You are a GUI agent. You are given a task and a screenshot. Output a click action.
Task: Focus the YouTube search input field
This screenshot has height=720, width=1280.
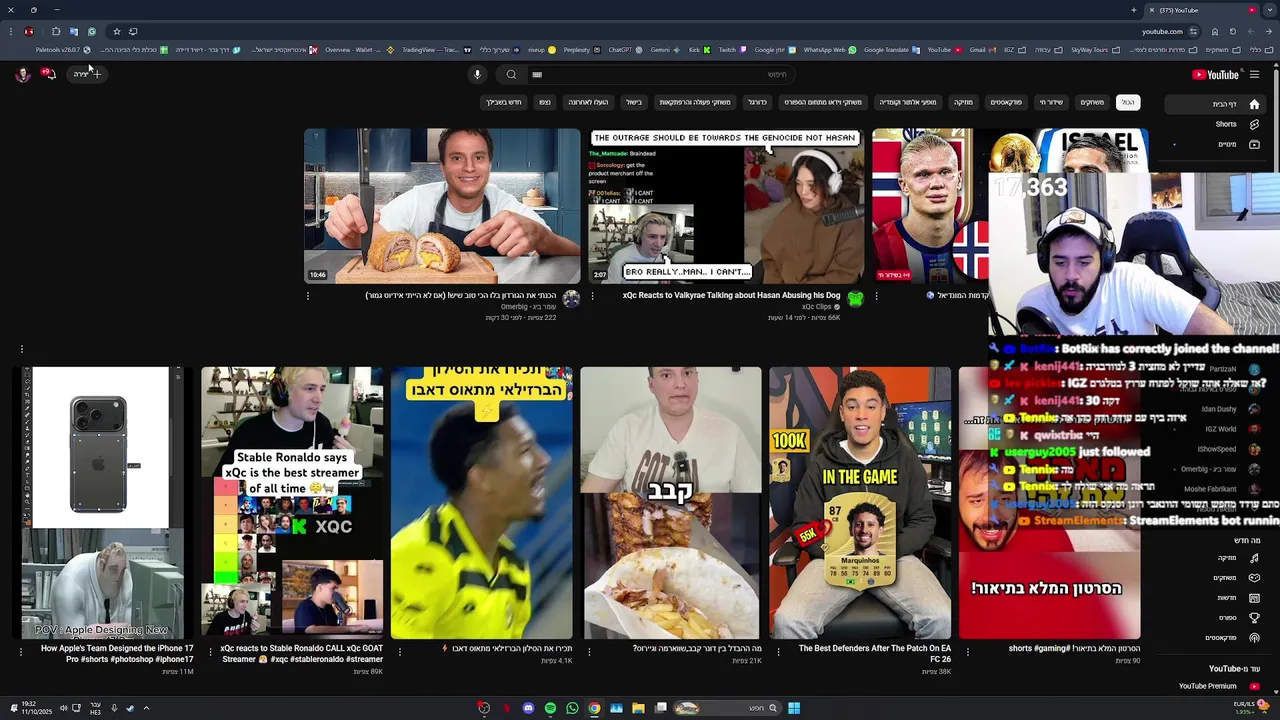click(x=660, y=74)
